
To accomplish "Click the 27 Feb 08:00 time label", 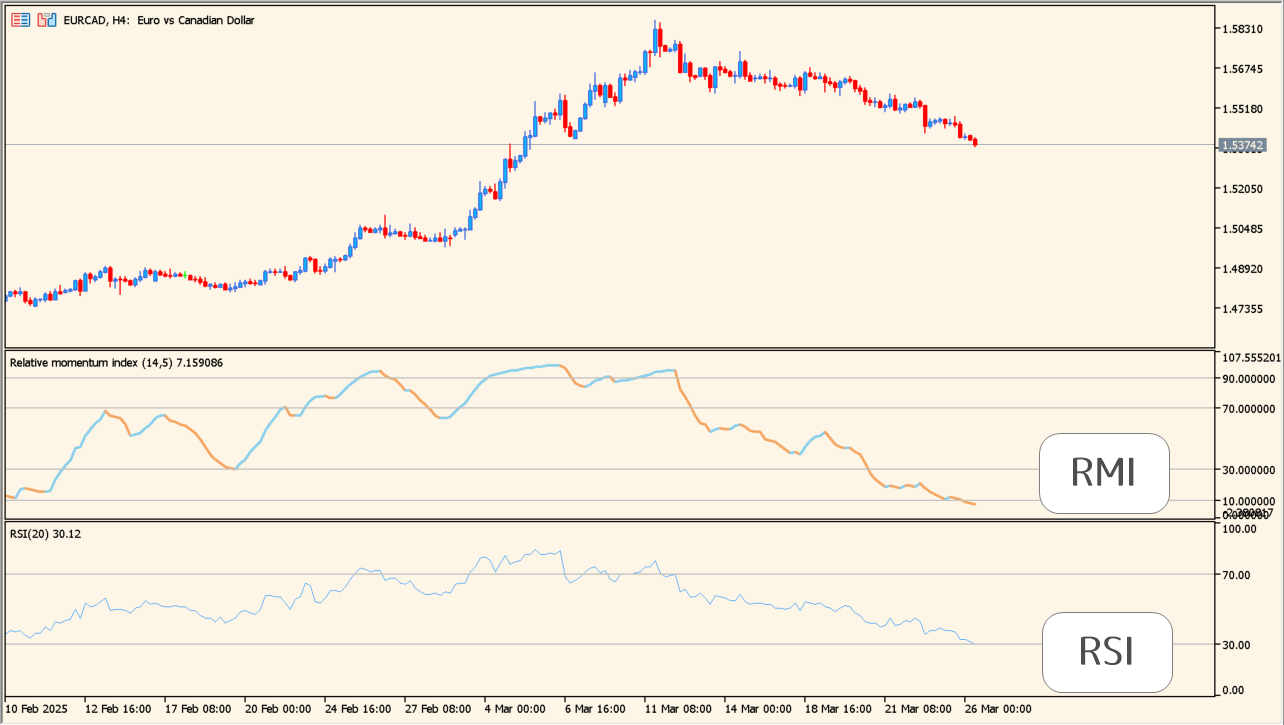I will pyautogui.click(x=438, y=708).
